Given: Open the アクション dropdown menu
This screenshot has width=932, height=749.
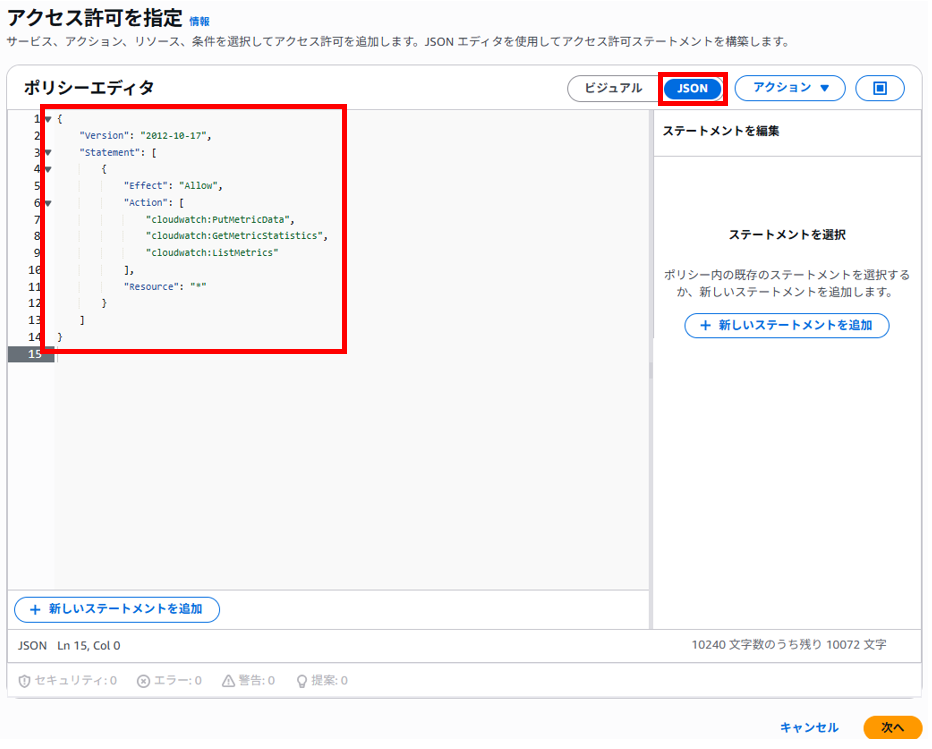Looking at the screenshot, I should pos(790,88).
